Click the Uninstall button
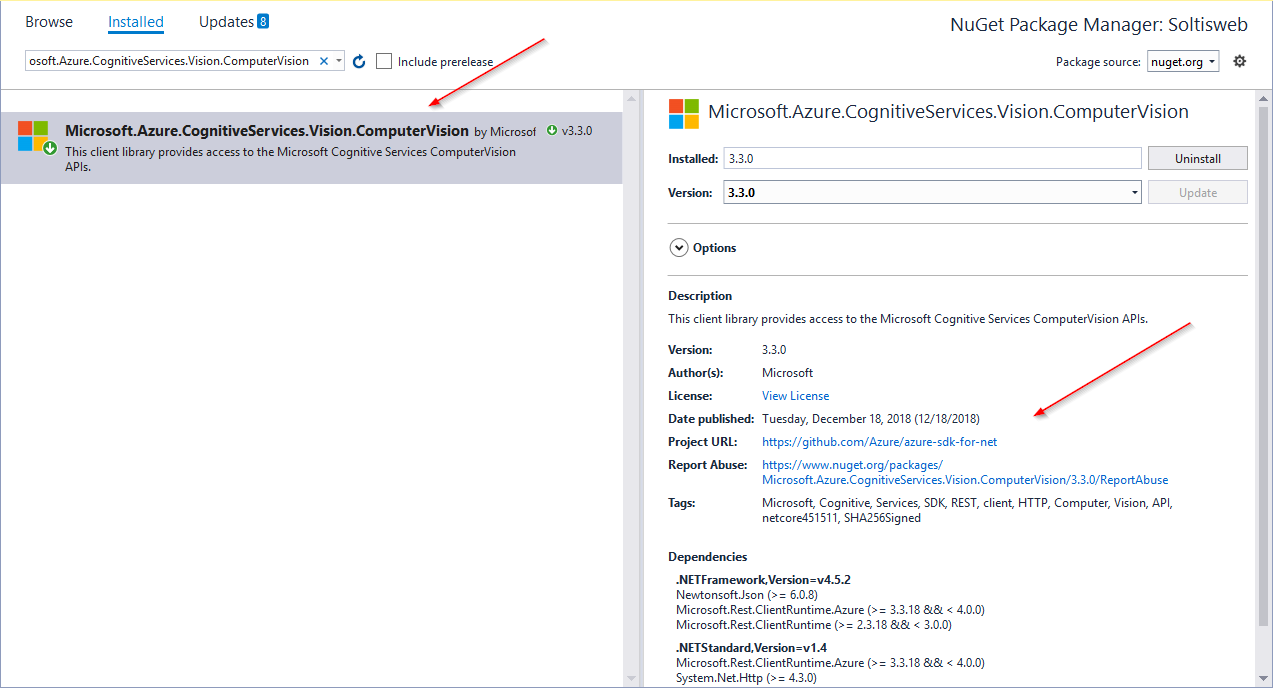The height and width of the screenshot is (688, 1273). (x=1197, y=158)
